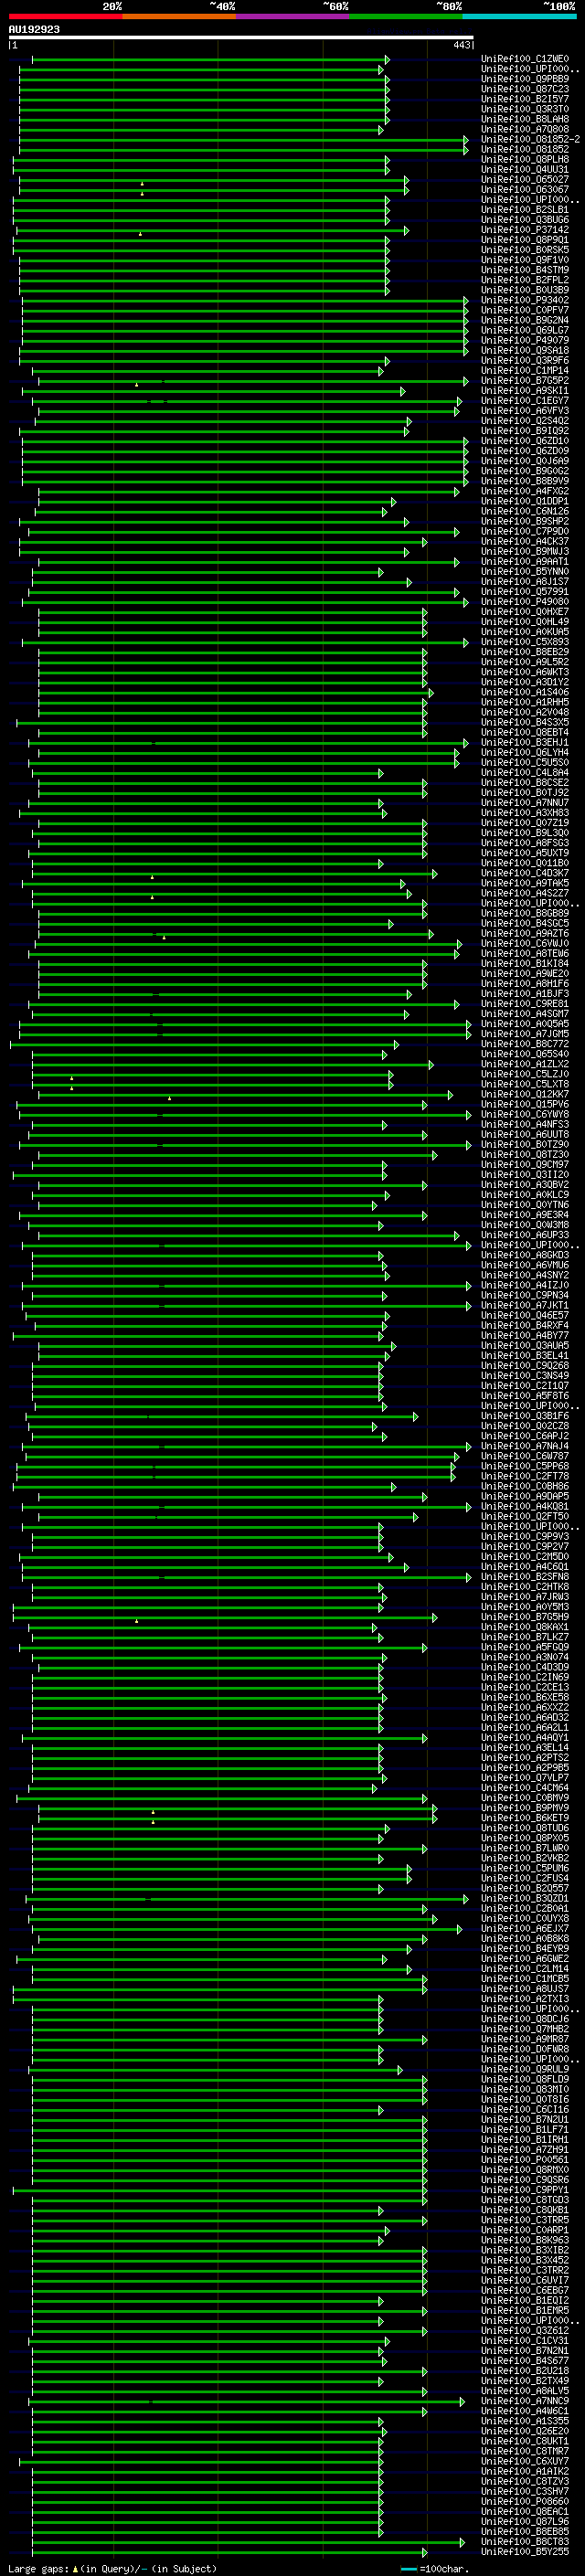Image resolution: width=585 pixels, height=2576 pixels.
Task: Select label UniRef100_A7NNU7
Action: (x=525, y=803)
